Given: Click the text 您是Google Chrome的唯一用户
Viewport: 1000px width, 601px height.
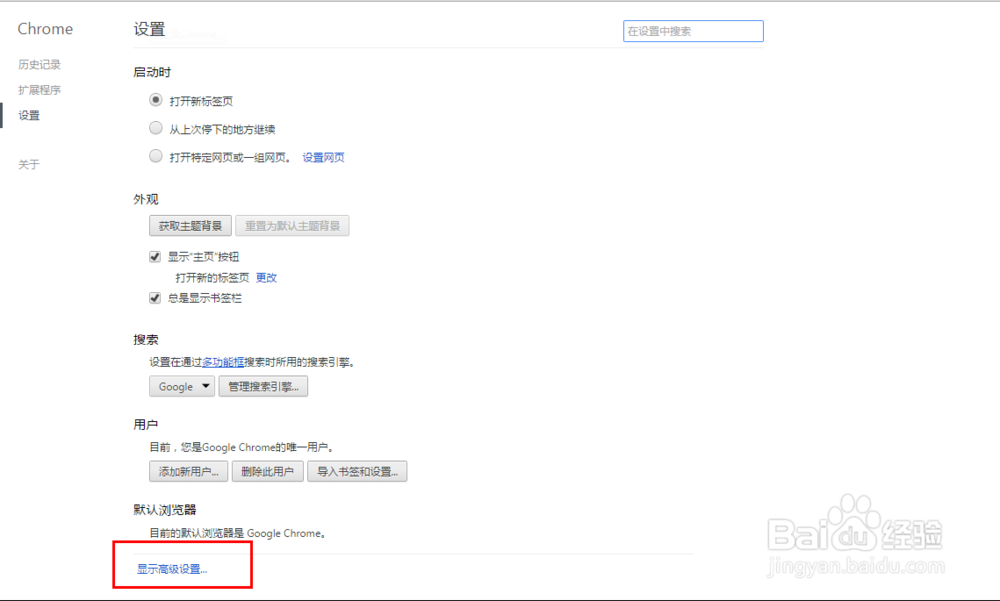Looking at the screenshot, I should (x=257, y=447).
